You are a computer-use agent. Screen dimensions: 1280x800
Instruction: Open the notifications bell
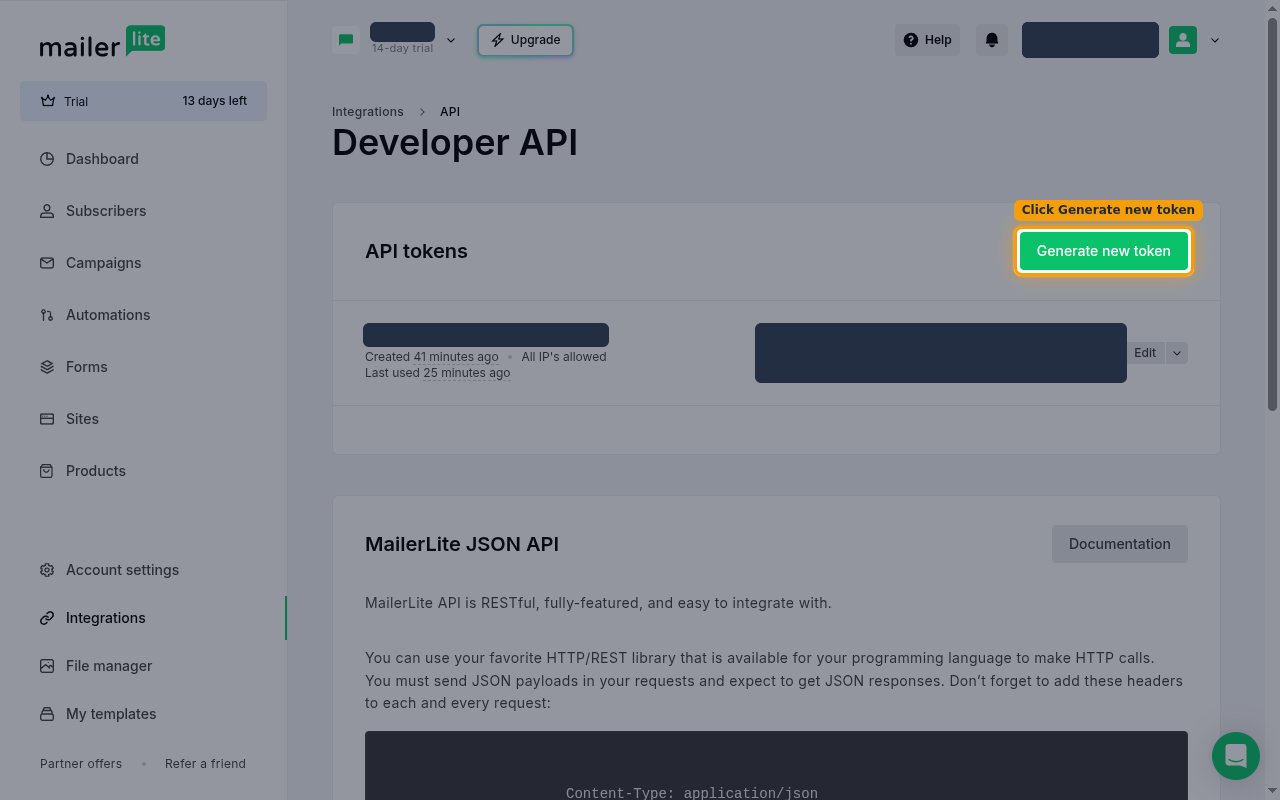(x=992, y=40)
